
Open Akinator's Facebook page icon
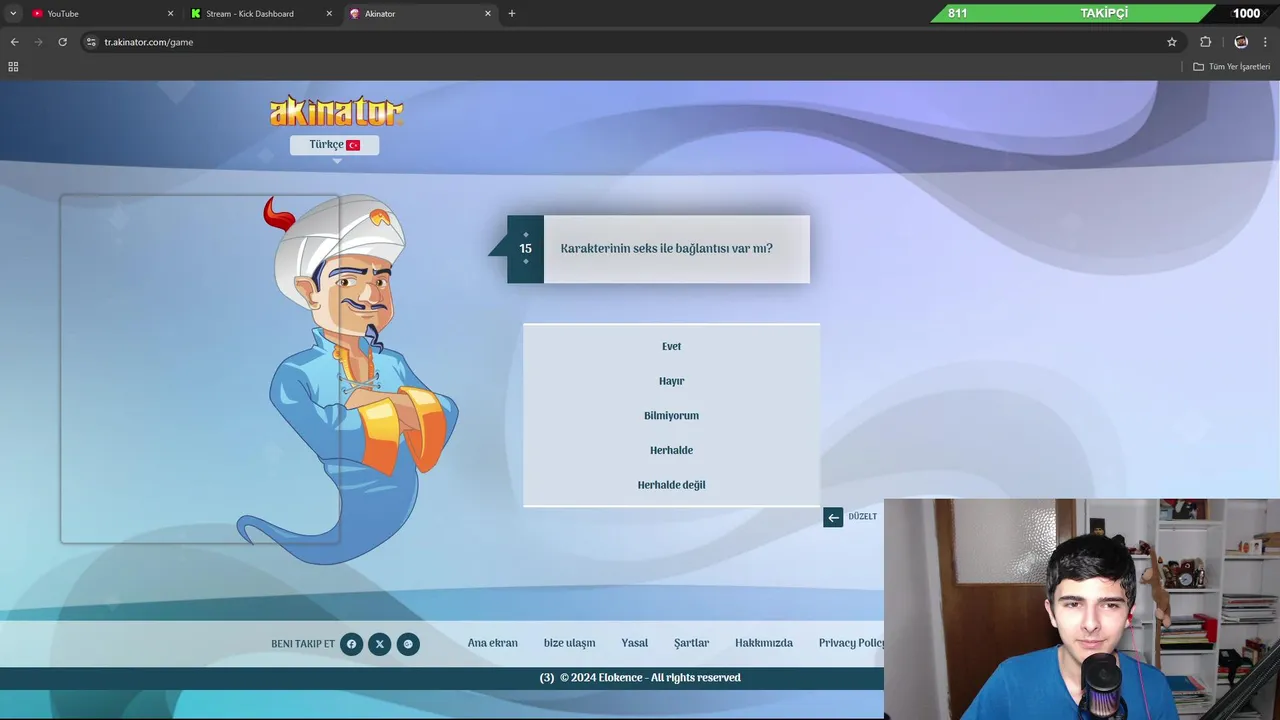point(351,644)
